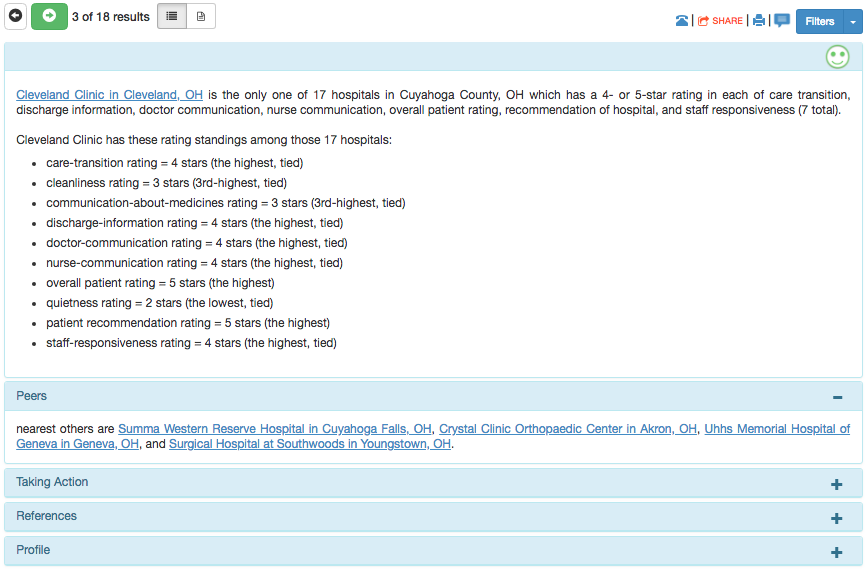Image resolution: width=867 pixels, height=570 pixels.
Task: Open the Cleveland Clinic in Cleveland, OH link
Action: click(x=109, y=95)
